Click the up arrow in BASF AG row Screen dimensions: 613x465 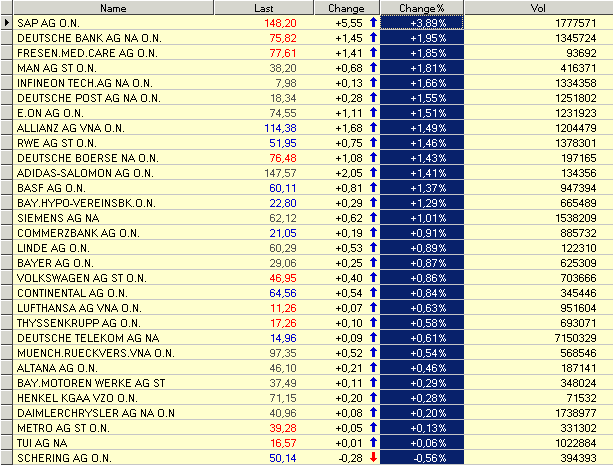click(373, 188)
